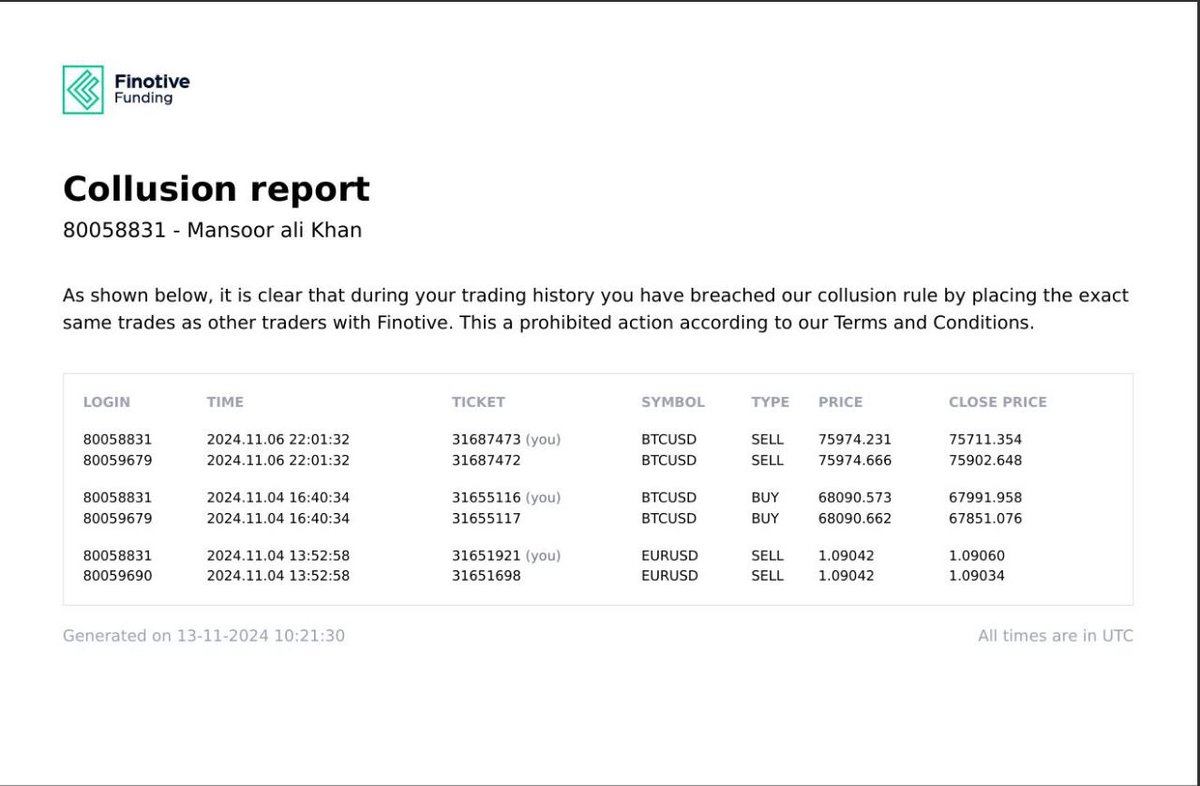The height and width of the screenshot is (786, 1200).
Task: Click the EURUSD symbol in ticket 31651921 row
Action: point(670,555)
